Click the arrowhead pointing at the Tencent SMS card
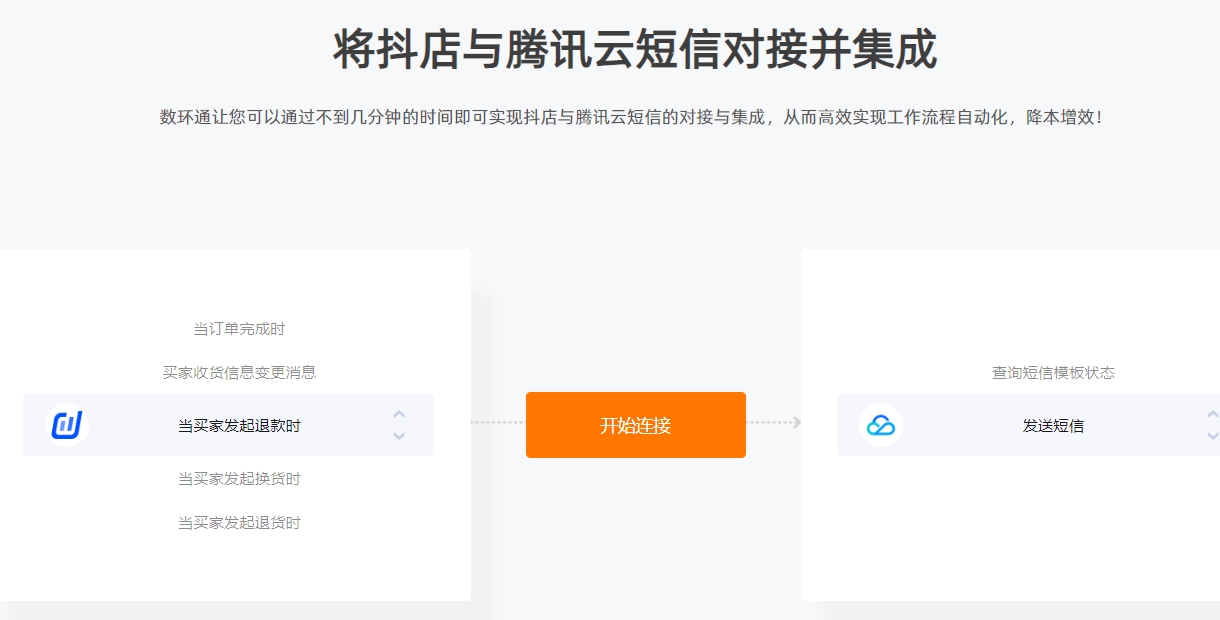This screenshot has width=1220, height=620. (796, 423)
